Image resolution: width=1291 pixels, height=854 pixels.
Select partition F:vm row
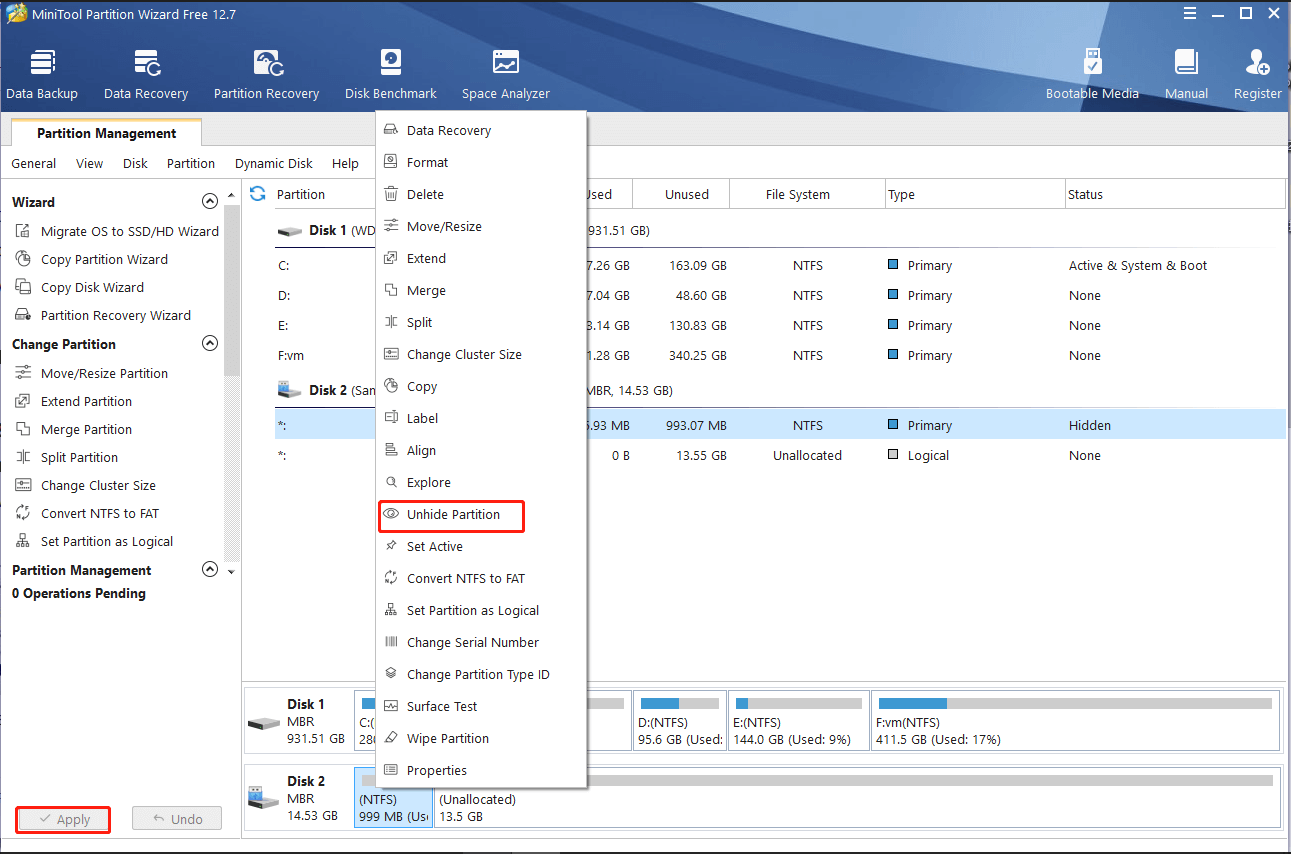(780, 355)
